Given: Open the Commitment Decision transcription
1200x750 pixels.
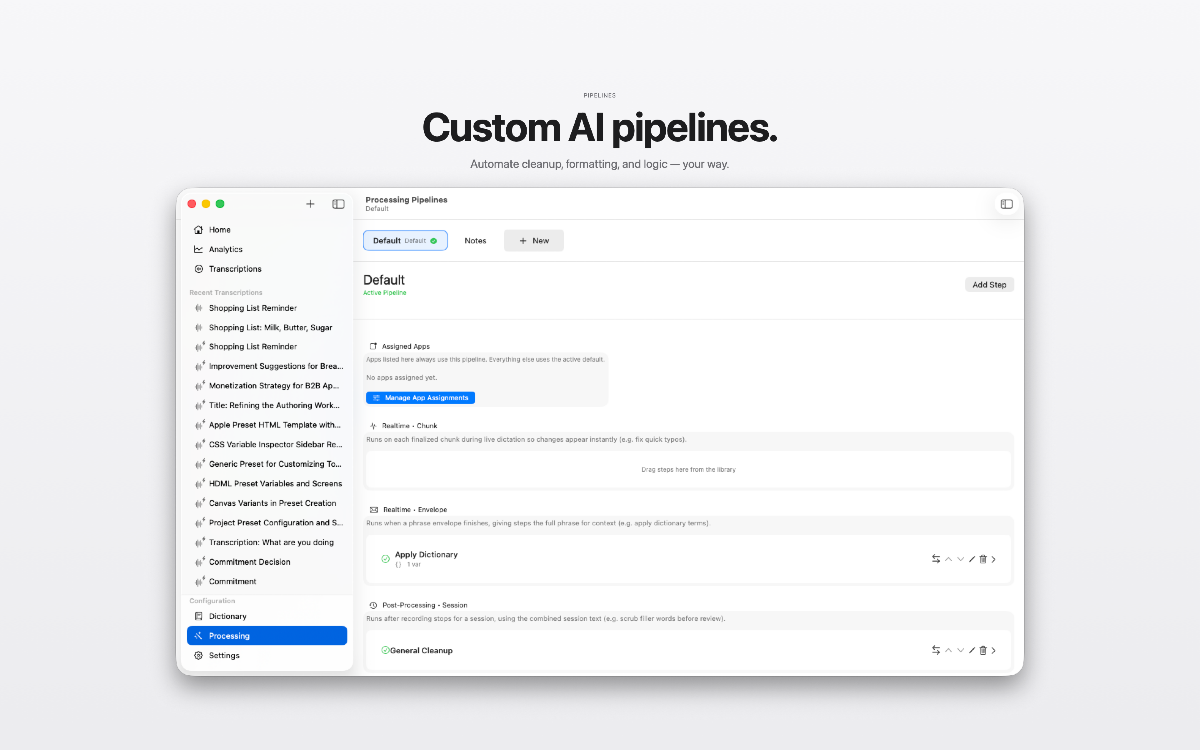Looking at the screenshot, I should [x=249, y=562].
